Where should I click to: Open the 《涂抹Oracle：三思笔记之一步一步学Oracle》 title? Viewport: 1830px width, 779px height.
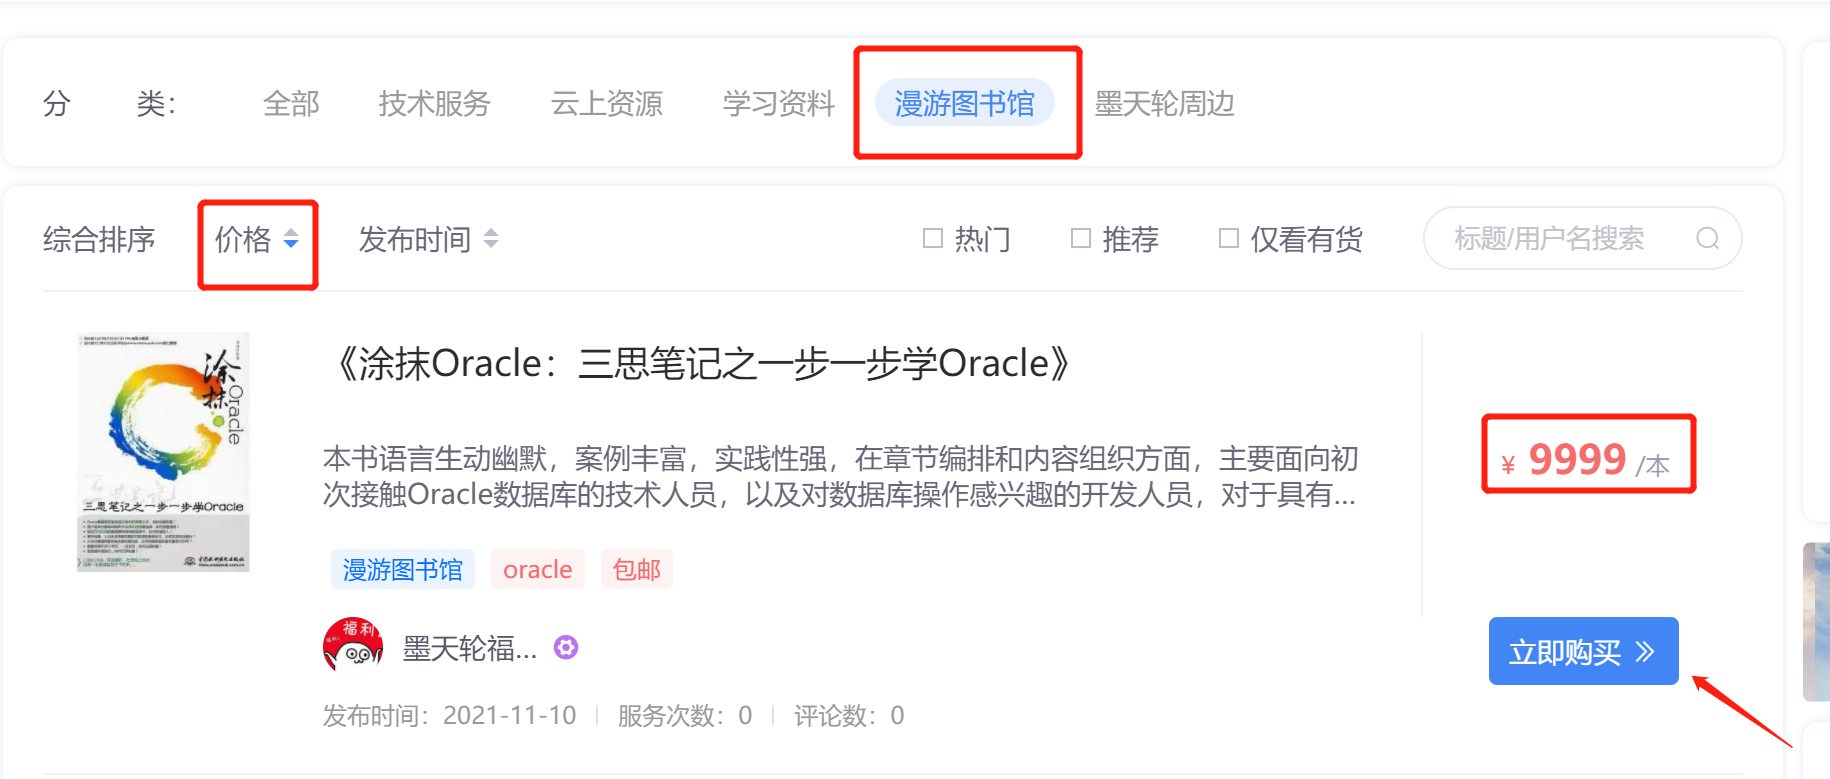703,363
